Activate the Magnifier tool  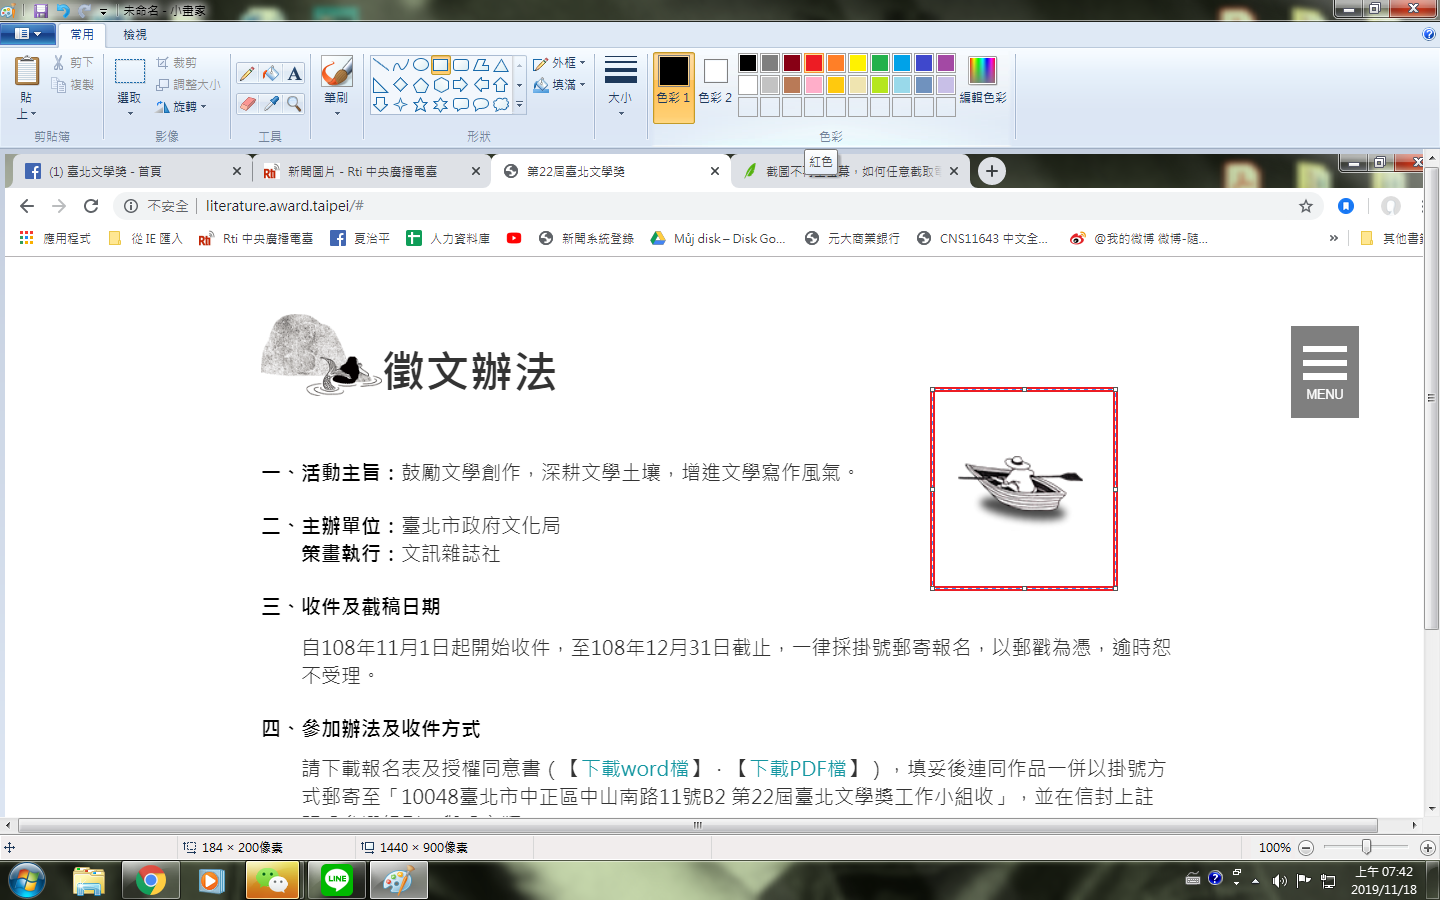(294, 103)
